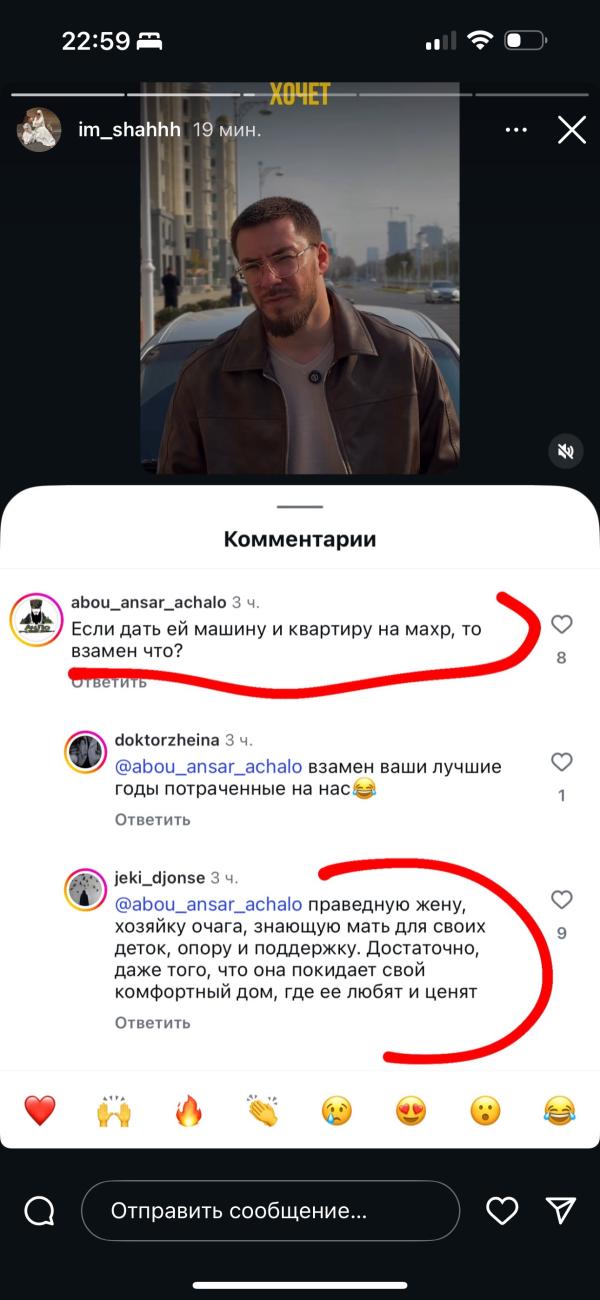This screenshot has height=1300, width=600.
Task: Close the story with the X icon
Action: tap(572, 130)
